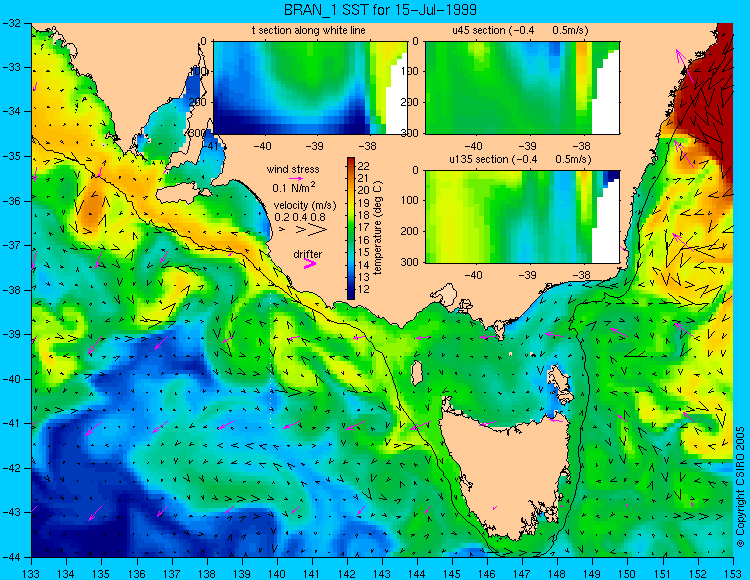Click latitude label '-34' on the left axis
The image size is (750, 580).
coord(11,112)
